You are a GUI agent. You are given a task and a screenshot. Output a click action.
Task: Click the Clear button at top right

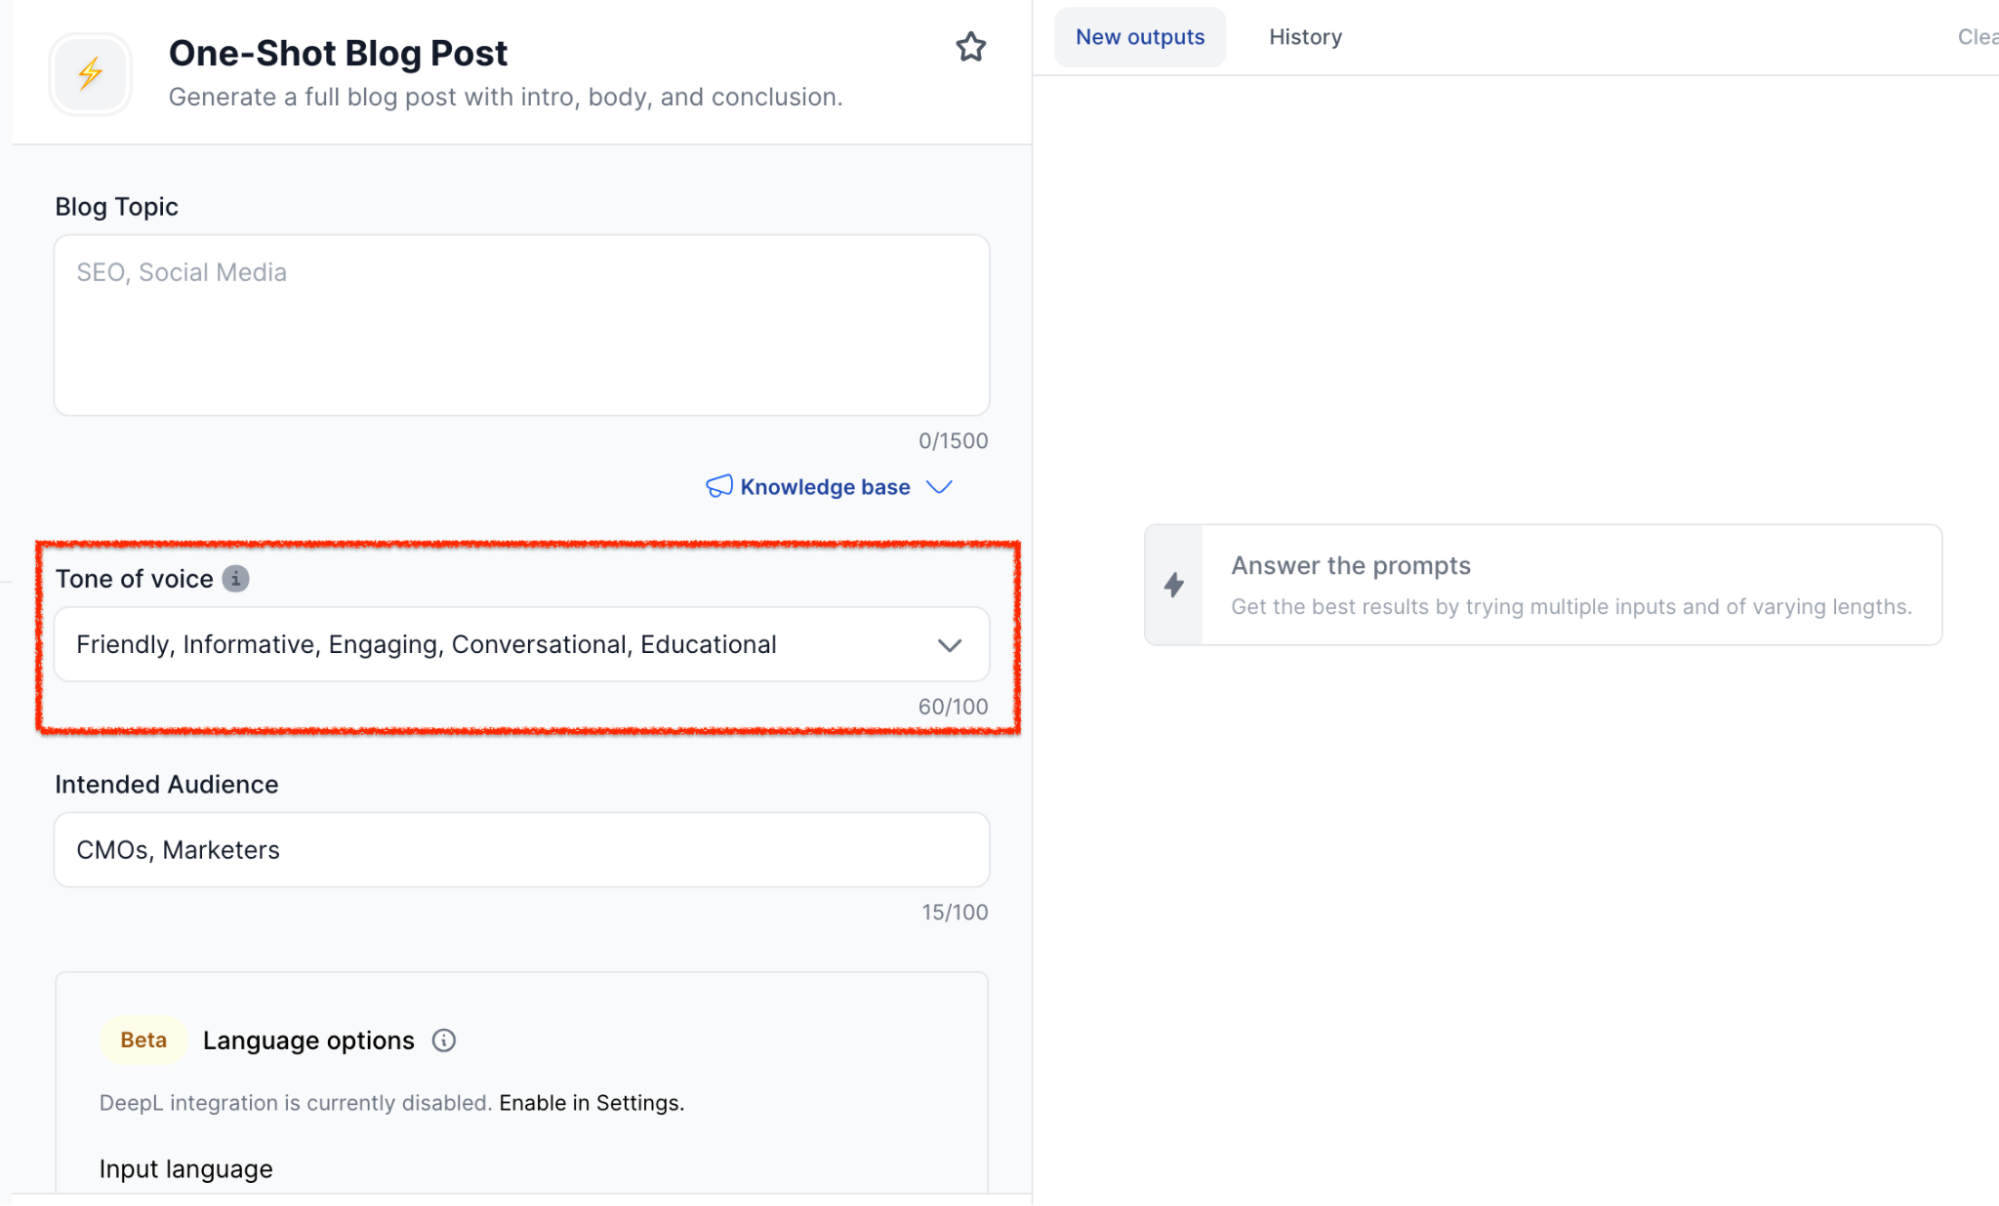tap(1978, 37)
